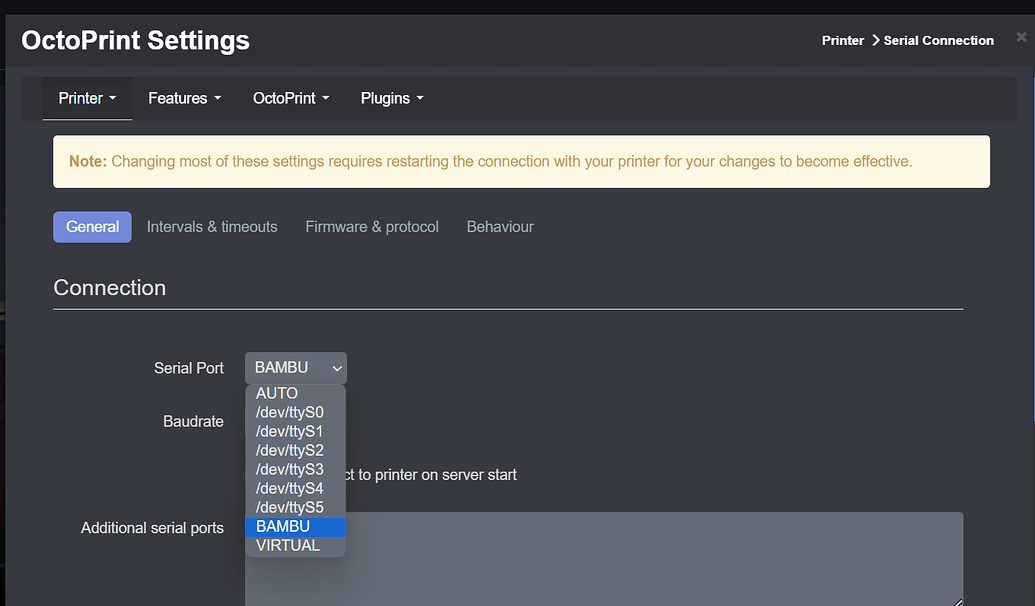Open the Printer settings menu
Screen dimensions: 1035x606
tap(87, 98)
